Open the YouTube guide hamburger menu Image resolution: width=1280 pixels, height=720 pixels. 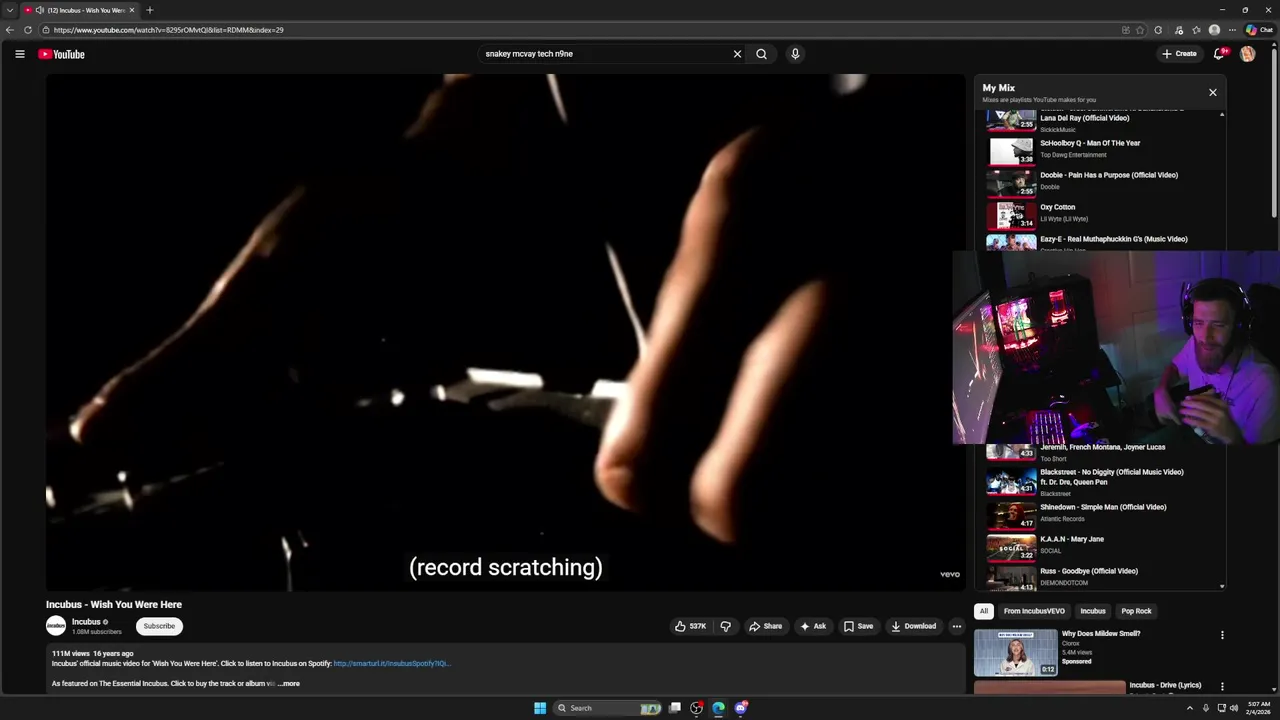pos(19,54)
